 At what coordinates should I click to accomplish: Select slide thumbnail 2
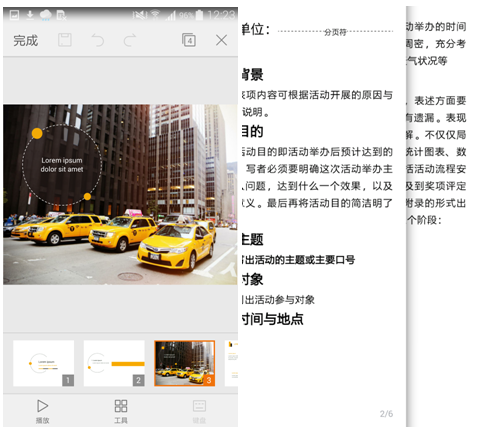114,363
